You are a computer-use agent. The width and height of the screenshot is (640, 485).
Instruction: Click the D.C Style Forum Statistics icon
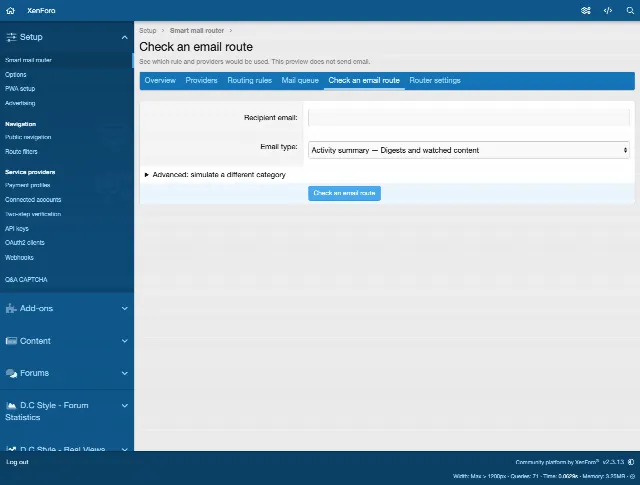(x=11, y=406)
